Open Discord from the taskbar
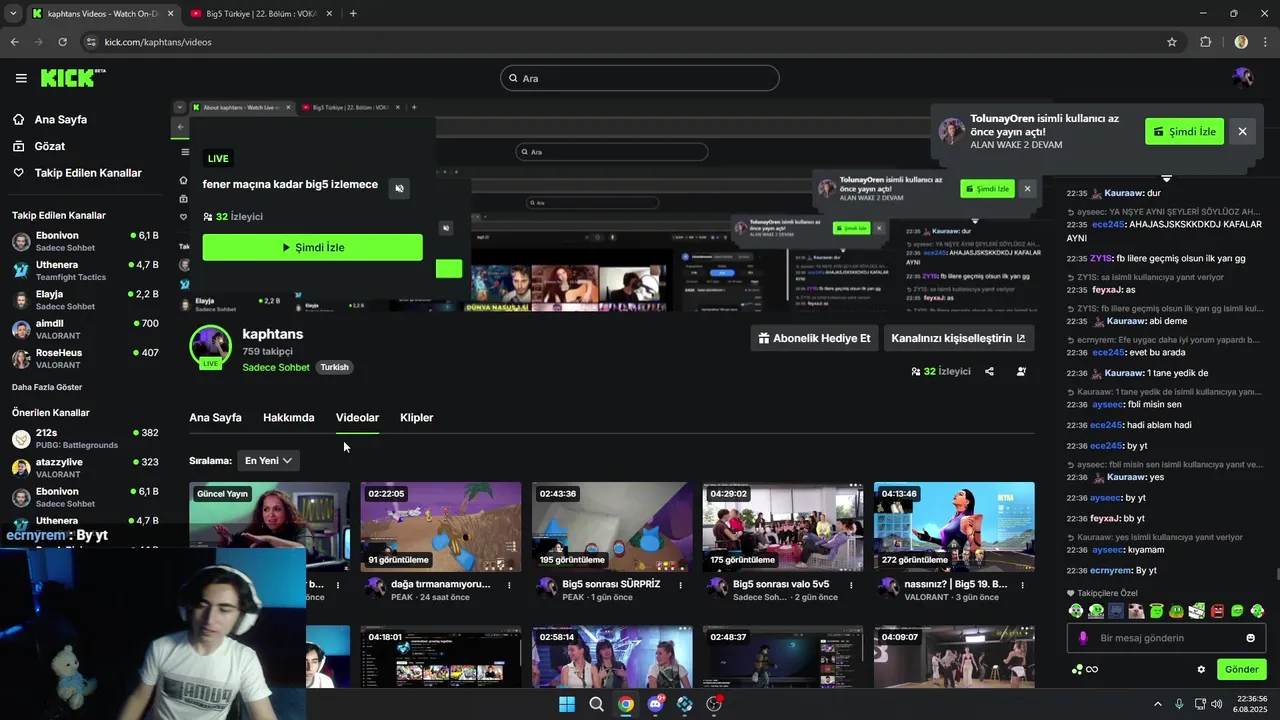Image resolution: width=1280 pixels, height=720 pixels. coord(655,704)
